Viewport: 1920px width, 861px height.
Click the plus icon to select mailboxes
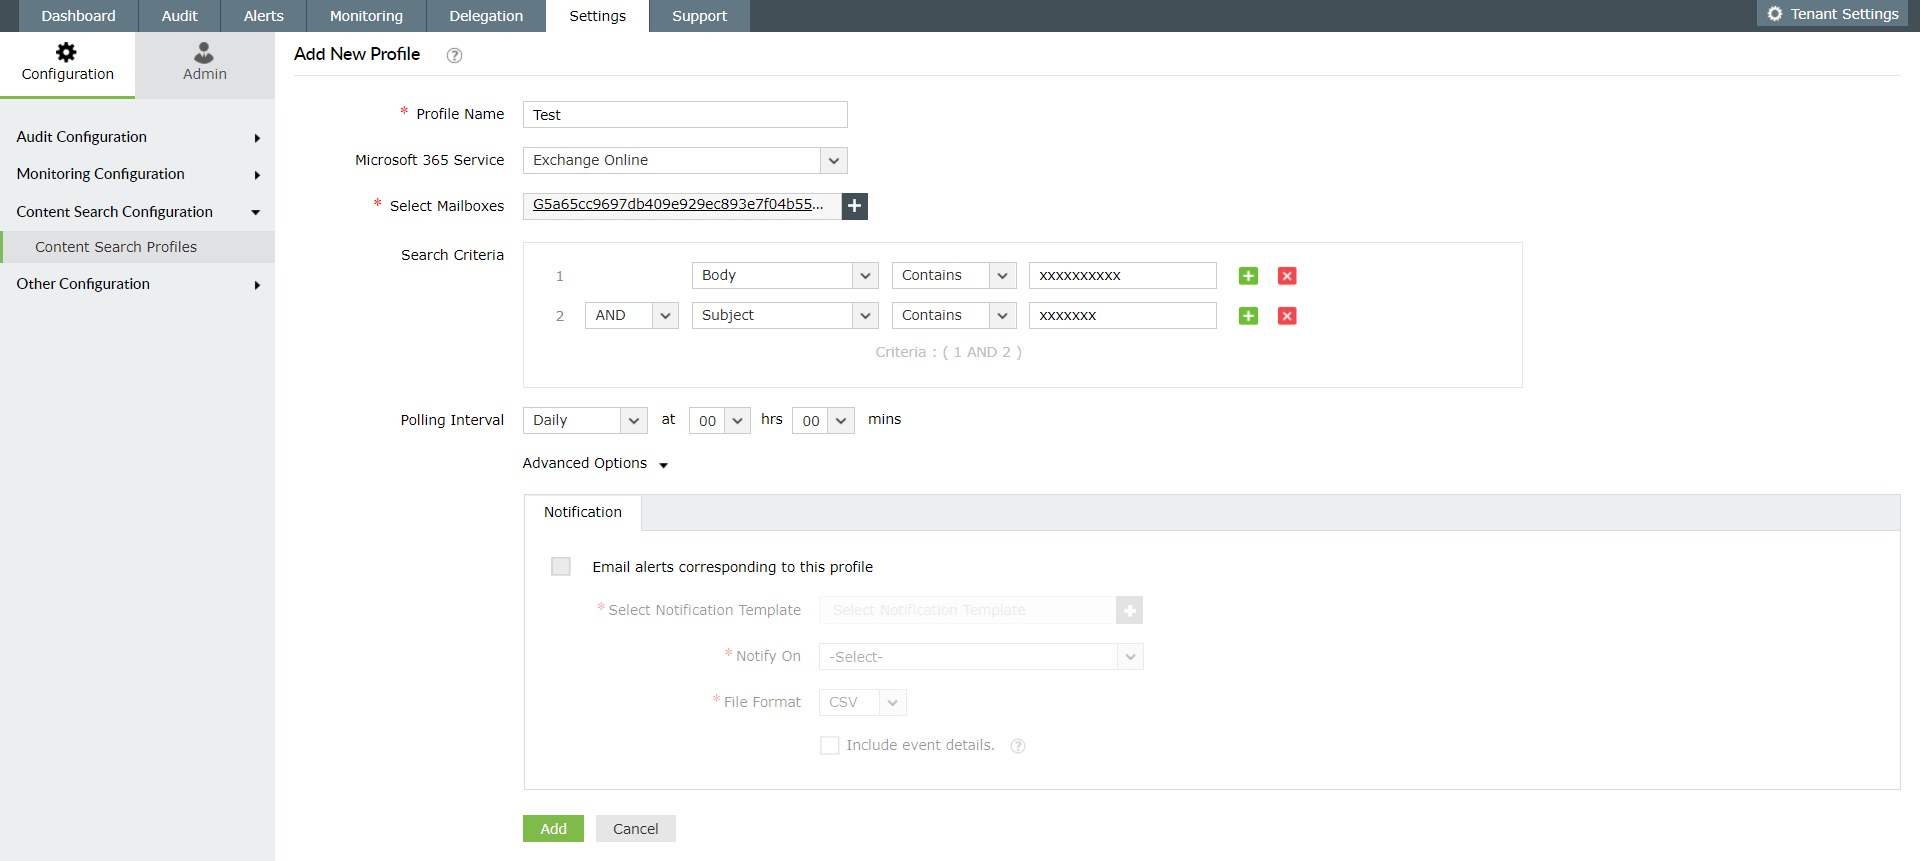click(855, 206)
